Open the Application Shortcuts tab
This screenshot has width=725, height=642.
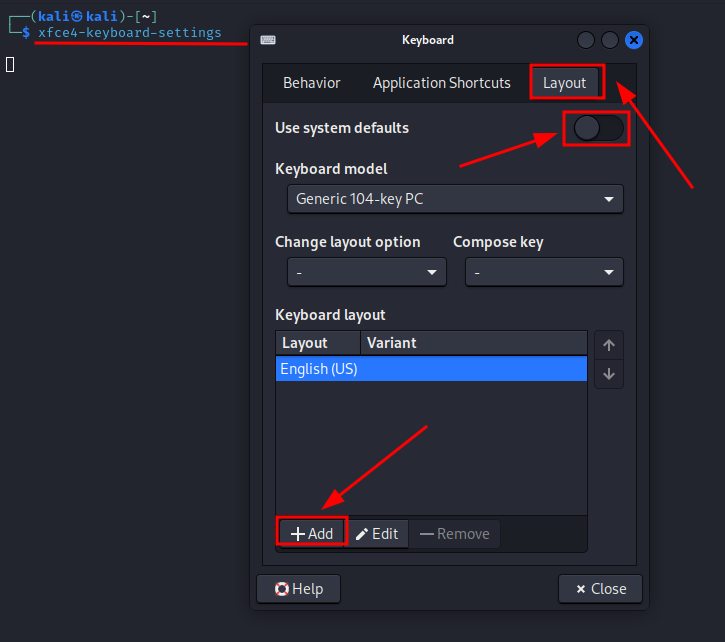click(441, 83)
